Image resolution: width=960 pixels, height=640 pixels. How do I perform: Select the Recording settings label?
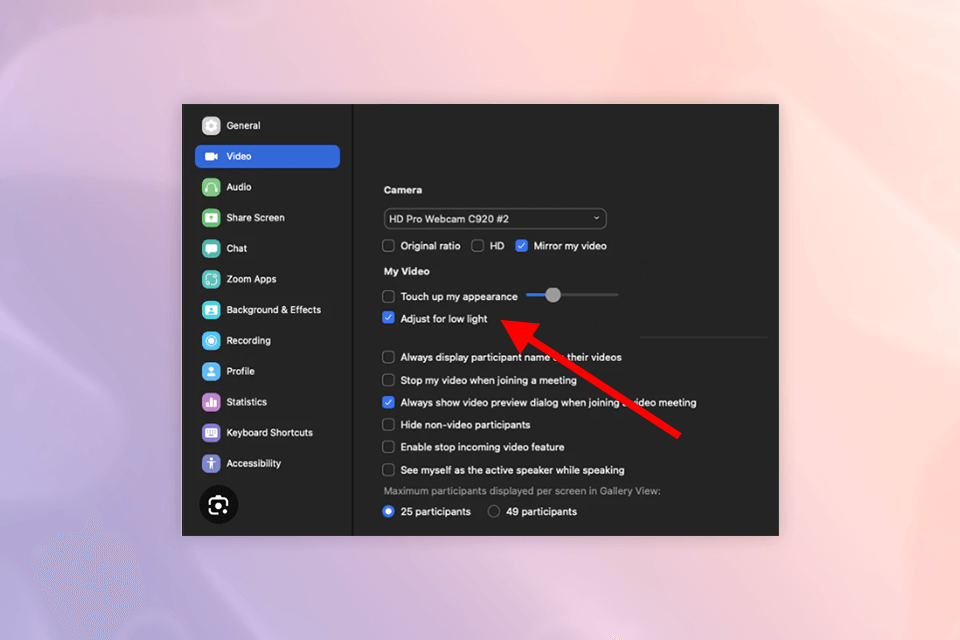(x=249, y=341)
